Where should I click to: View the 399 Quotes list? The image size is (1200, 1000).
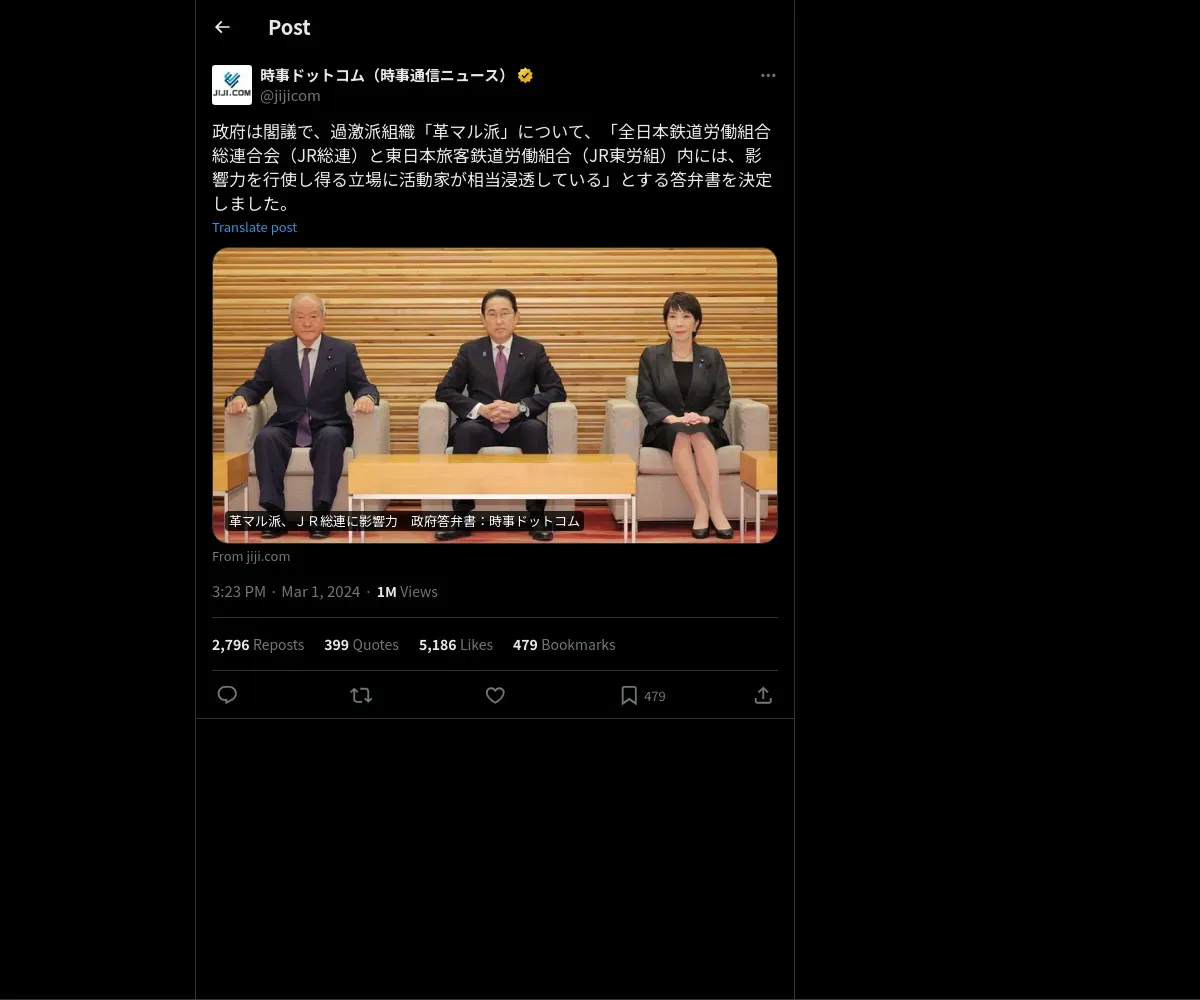361,645
